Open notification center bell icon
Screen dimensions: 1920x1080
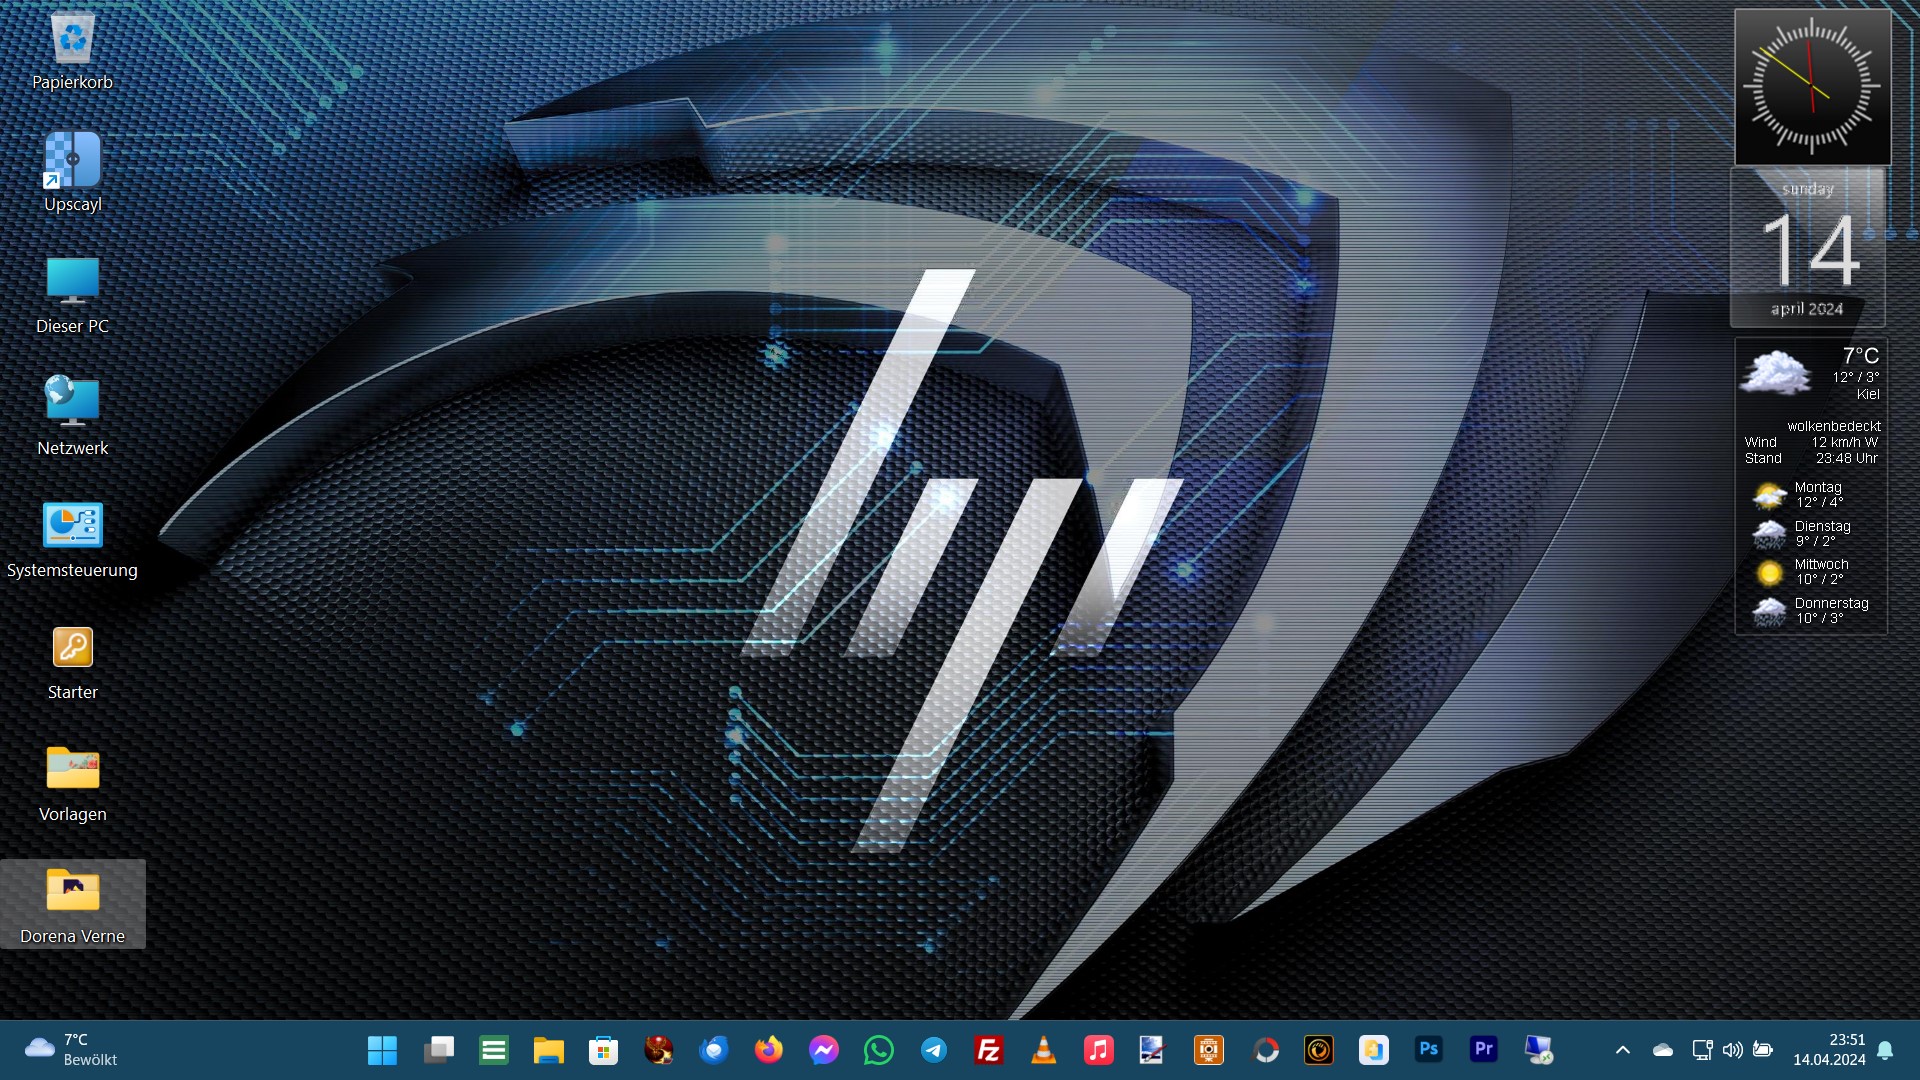click(x=1885, y=1050)
